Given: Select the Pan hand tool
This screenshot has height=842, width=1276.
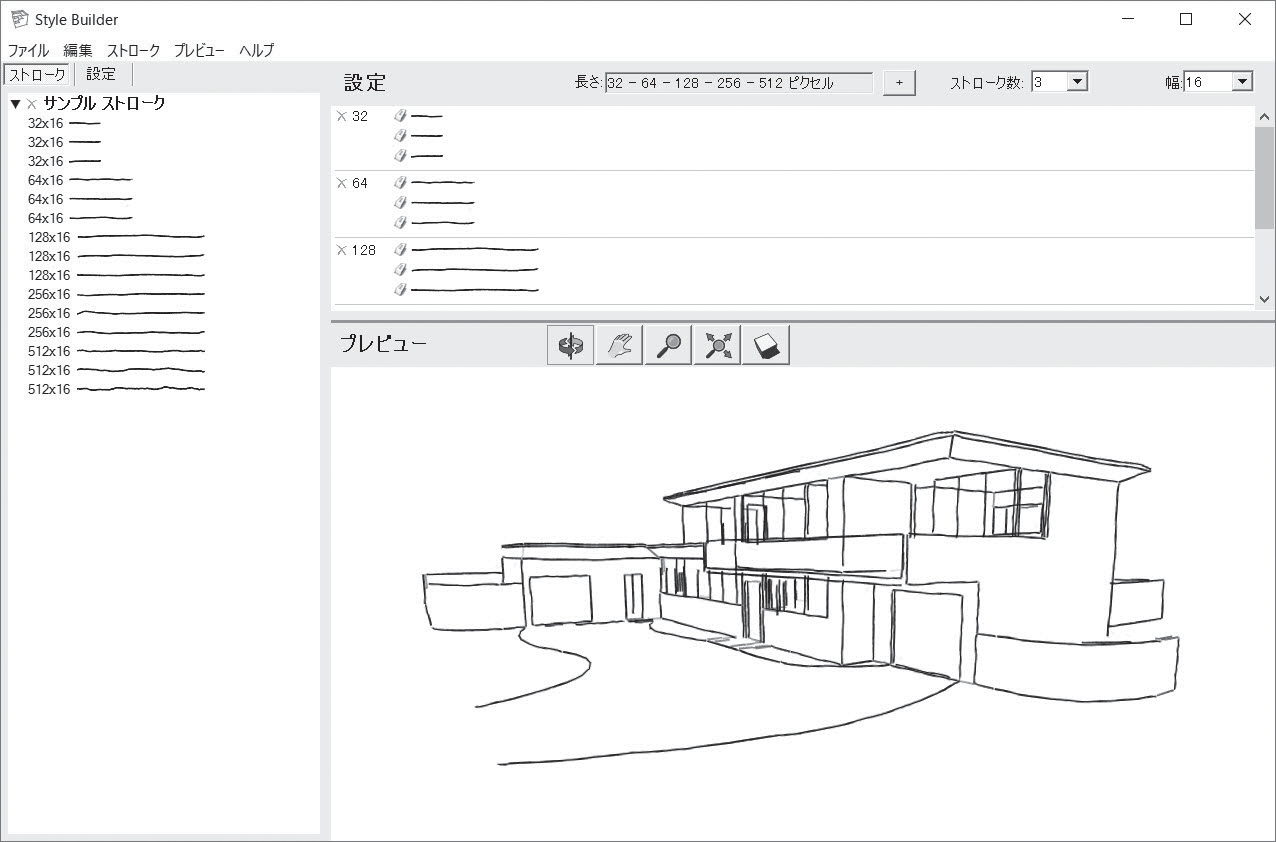Looking at the screenshot, I should [619, 346].
